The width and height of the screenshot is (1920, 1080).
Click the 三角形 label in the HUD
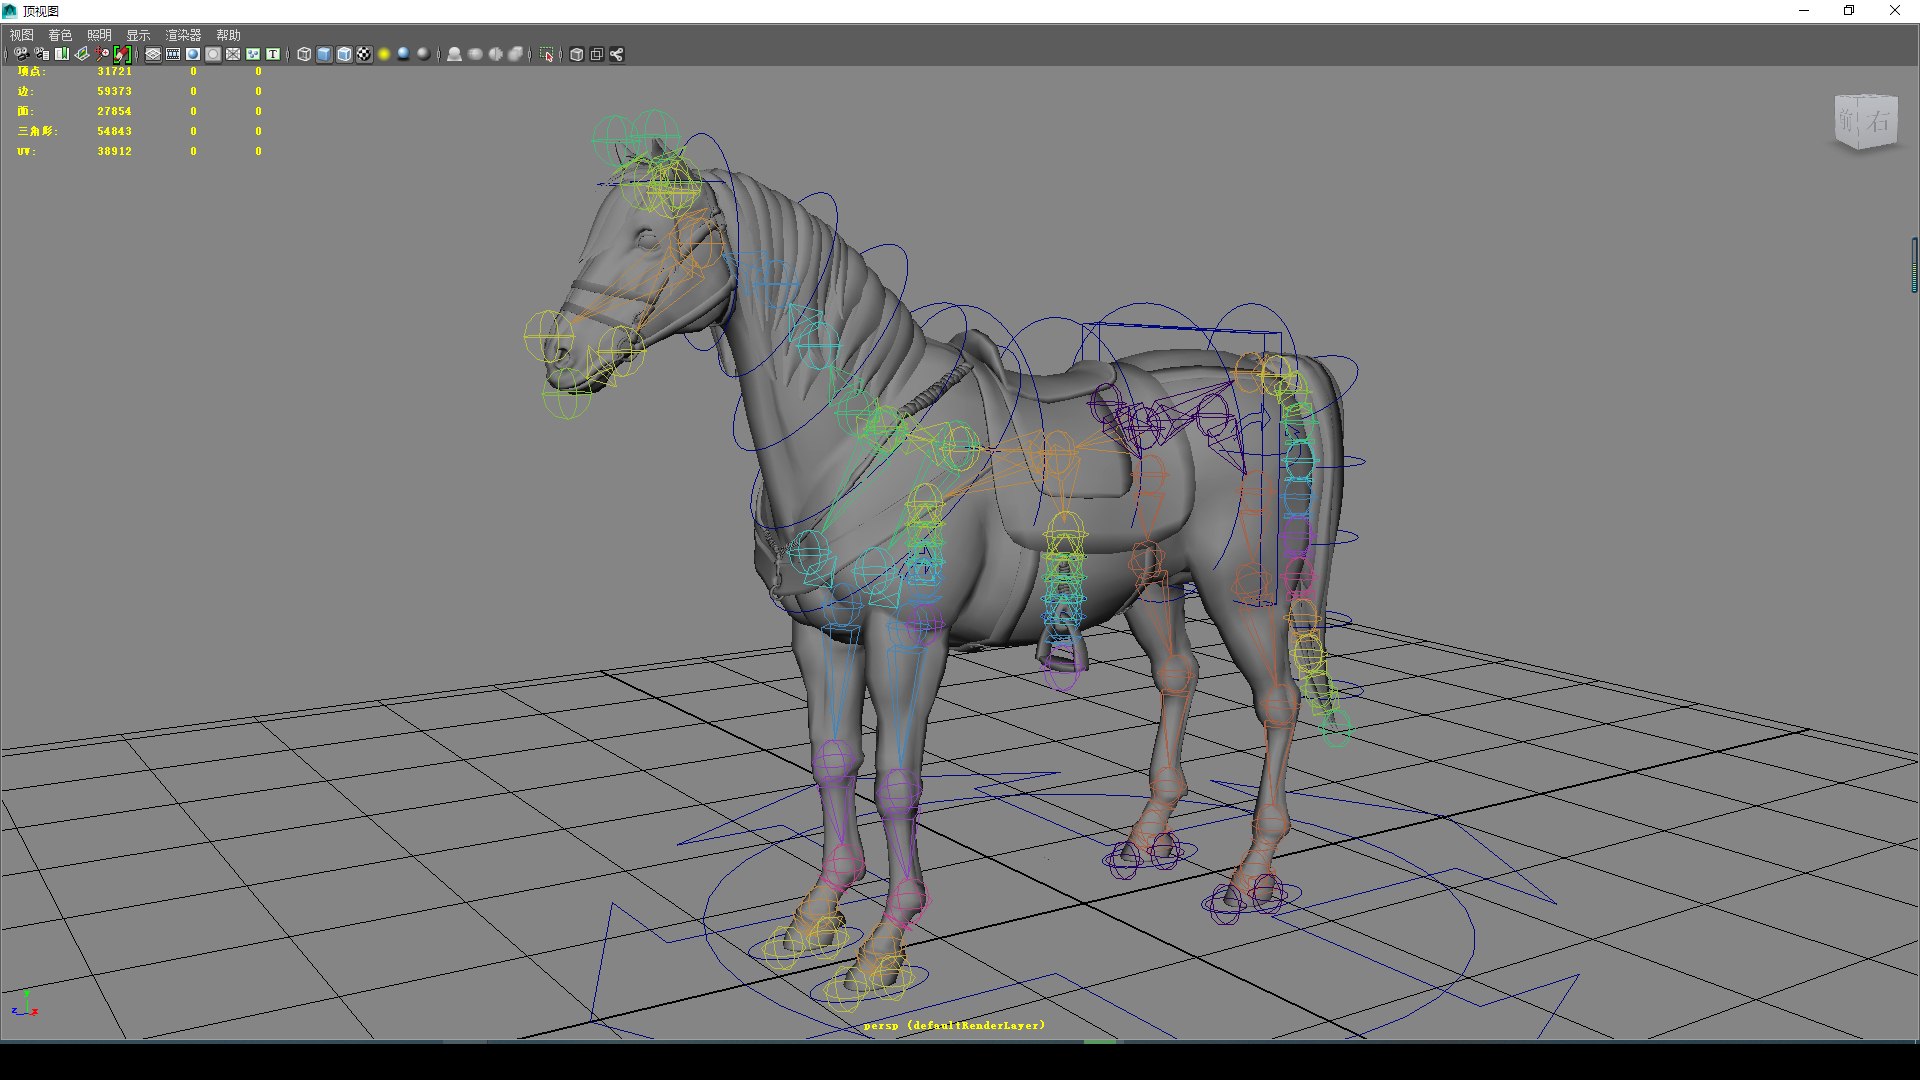38,131
